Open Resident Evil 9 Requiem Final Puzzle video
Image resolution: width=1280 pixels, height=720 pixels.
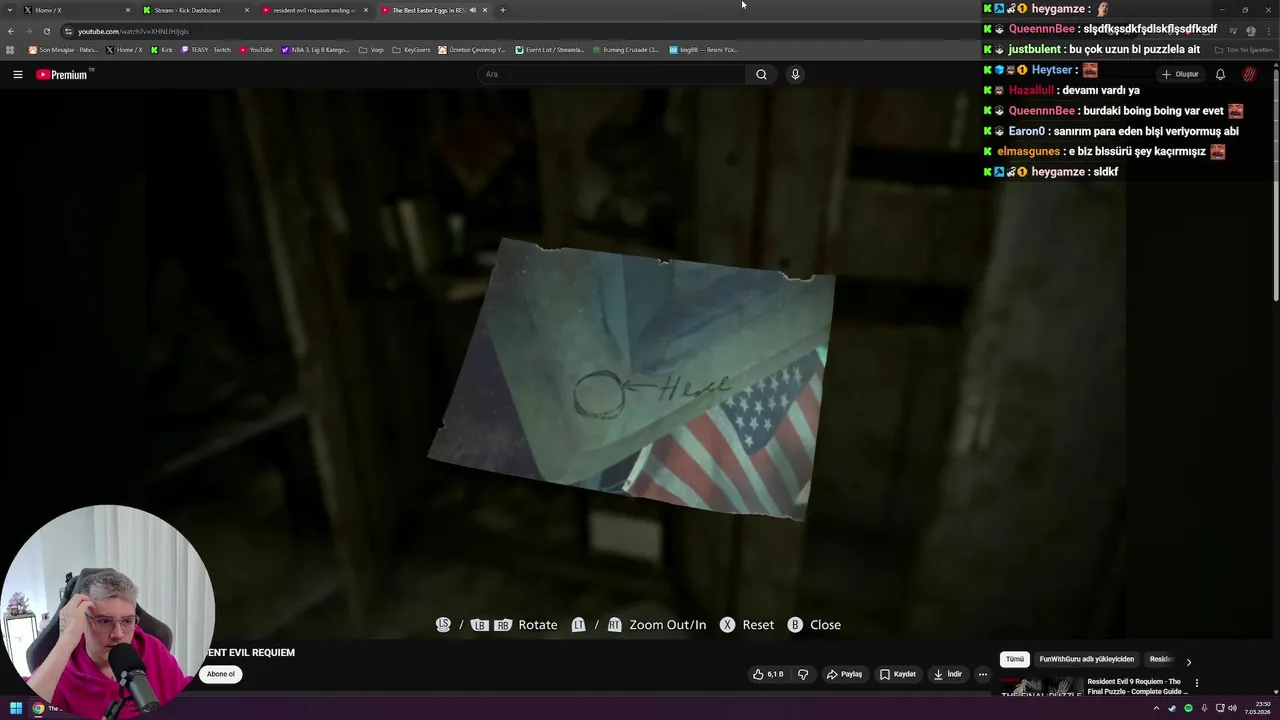(x=1137, y=686)
